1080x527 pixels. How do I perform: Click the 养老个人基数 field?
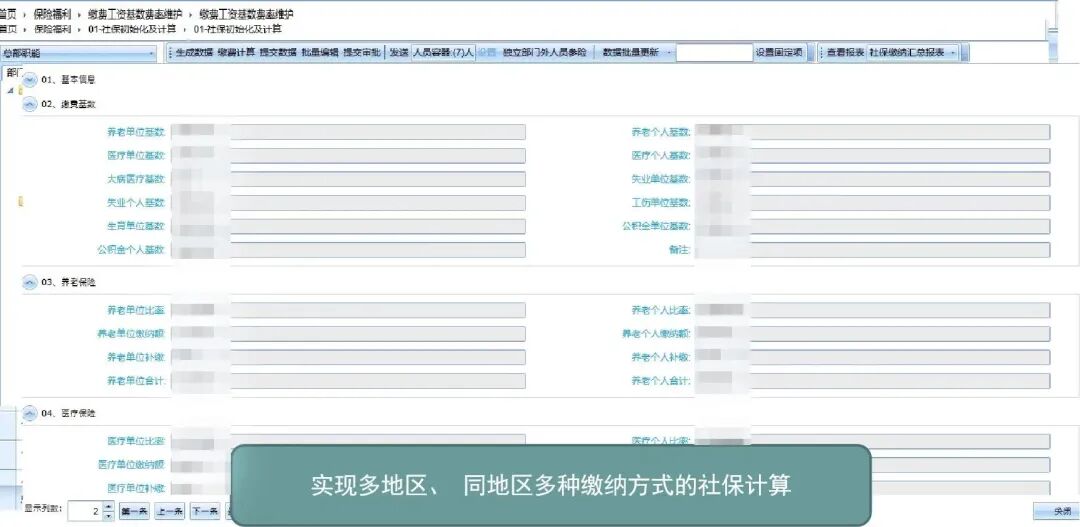pos(873,132)
